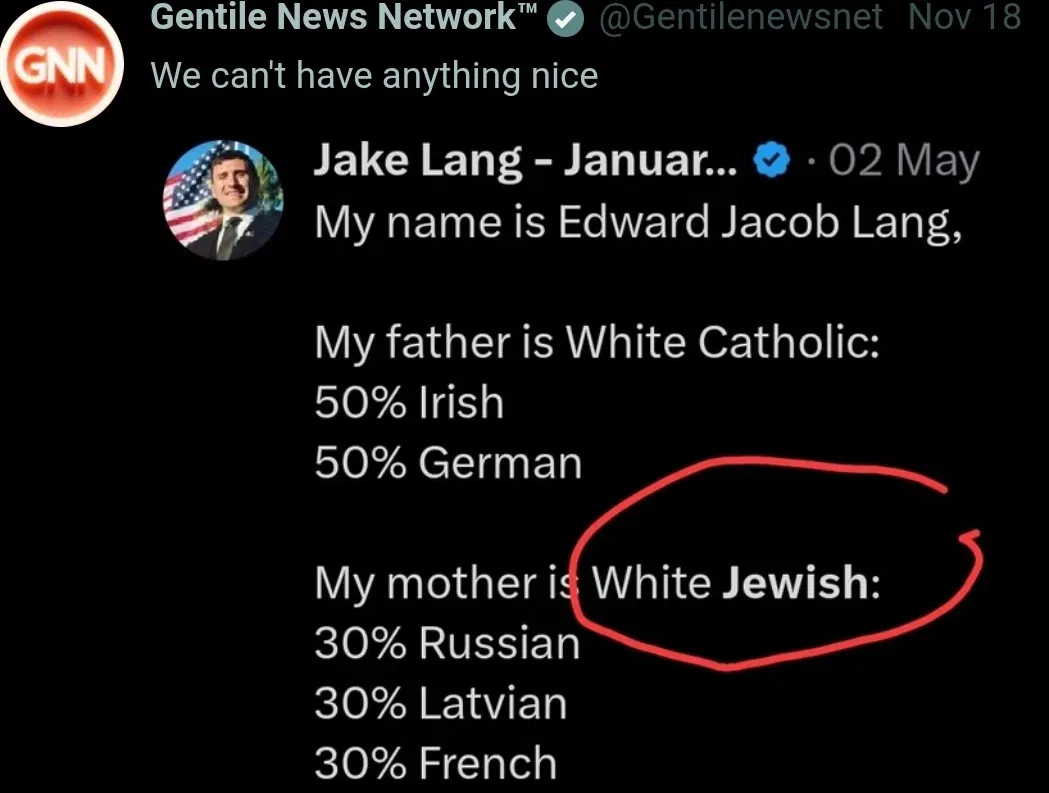
Task: Select the "30% Russian" line
Action: click(x=446, y=642)
